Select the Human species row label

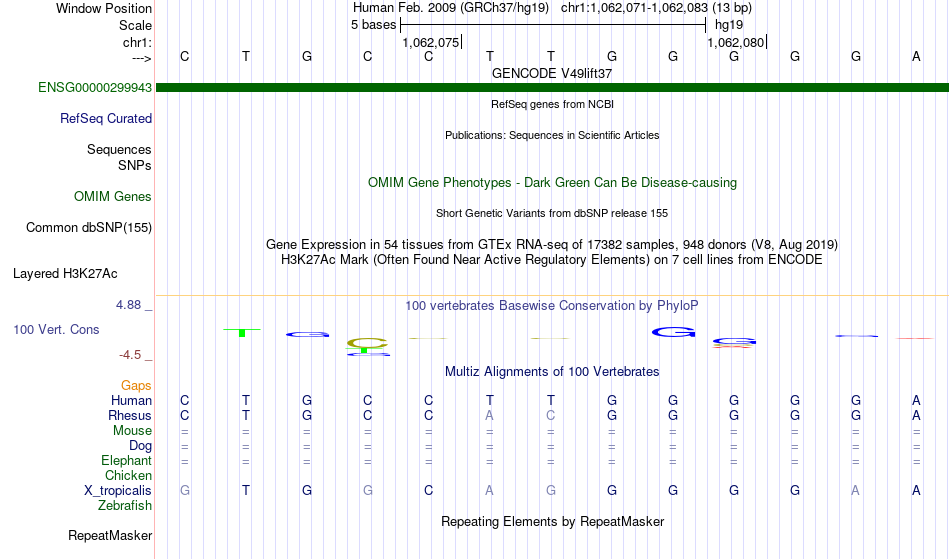pos(131,400)
